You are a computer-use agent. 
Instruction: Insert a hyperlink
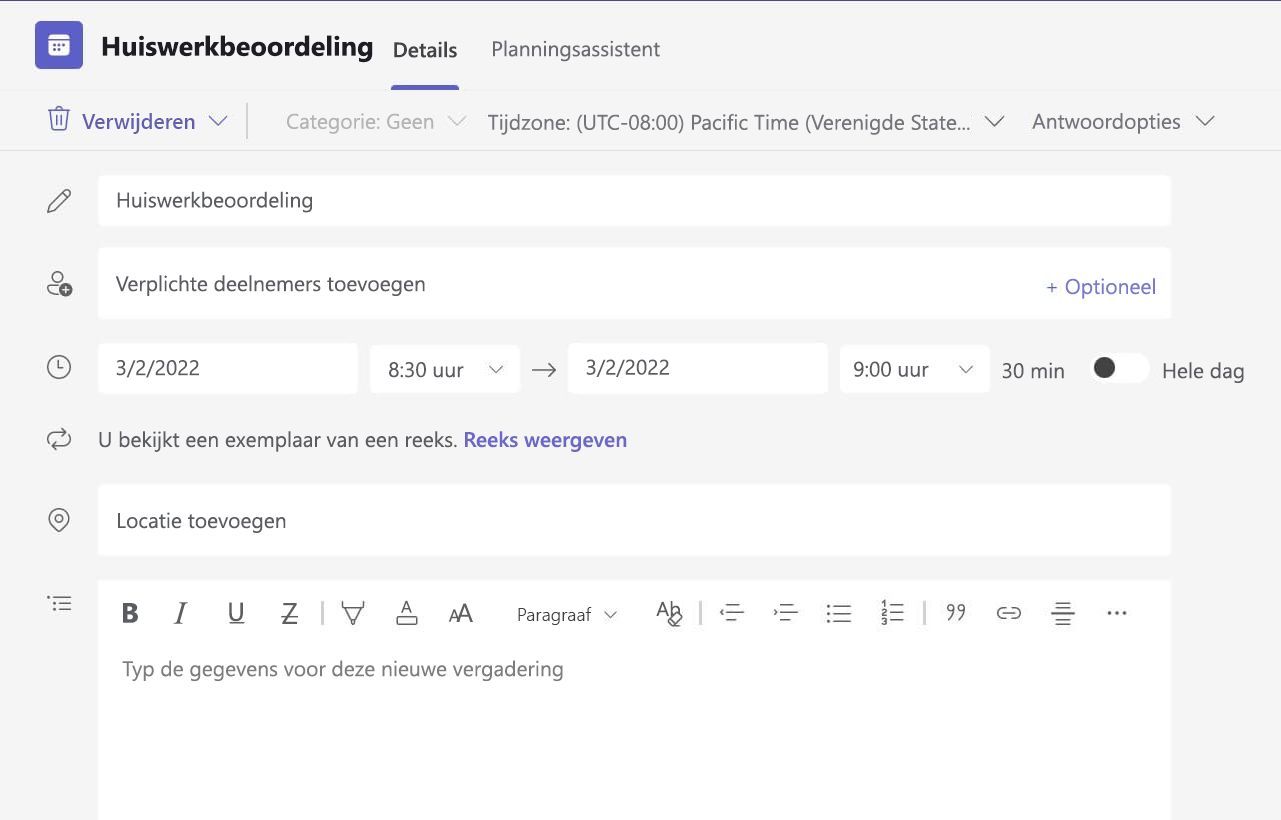pyautogui.click(x=1009, y=613)
